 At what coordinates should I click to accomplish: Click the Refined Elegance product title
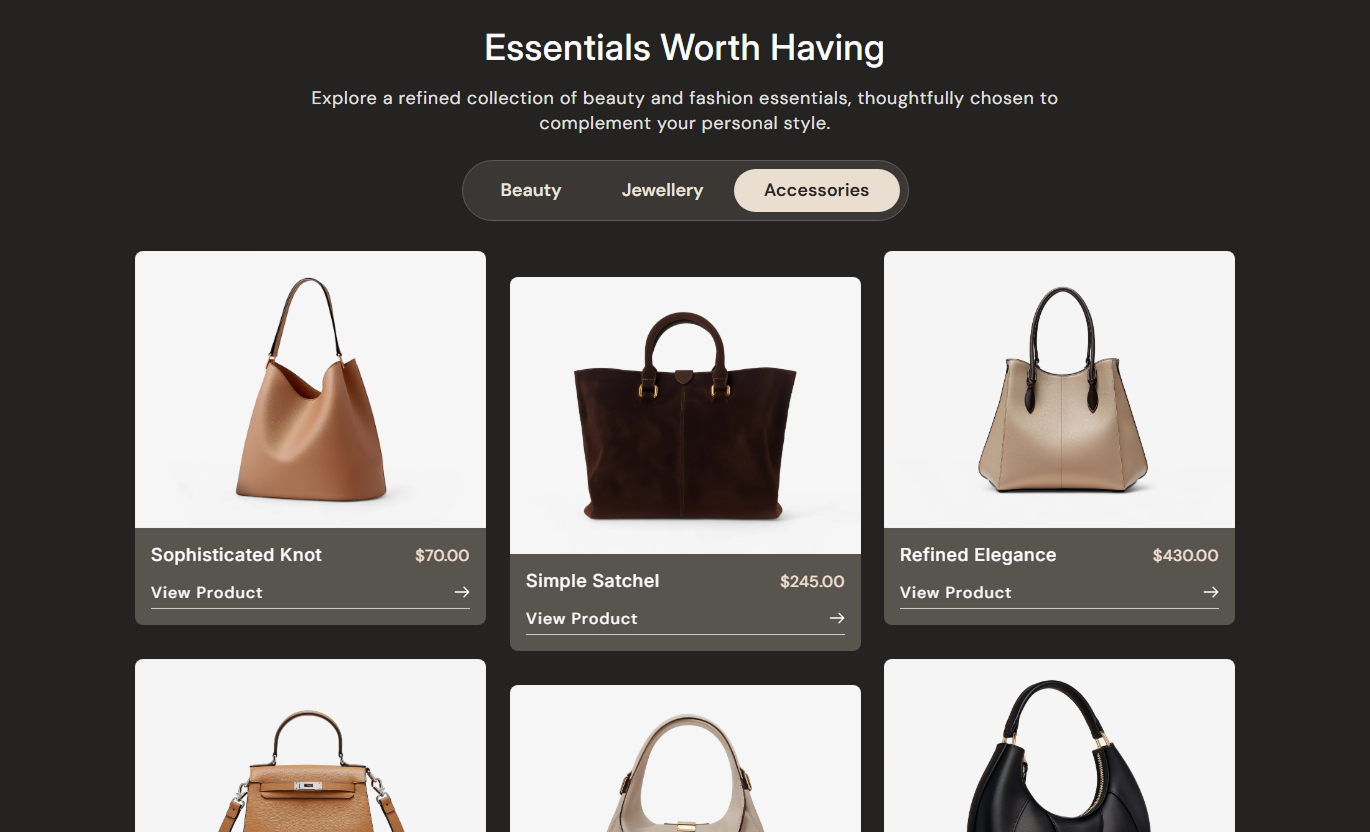click(978, 555)
